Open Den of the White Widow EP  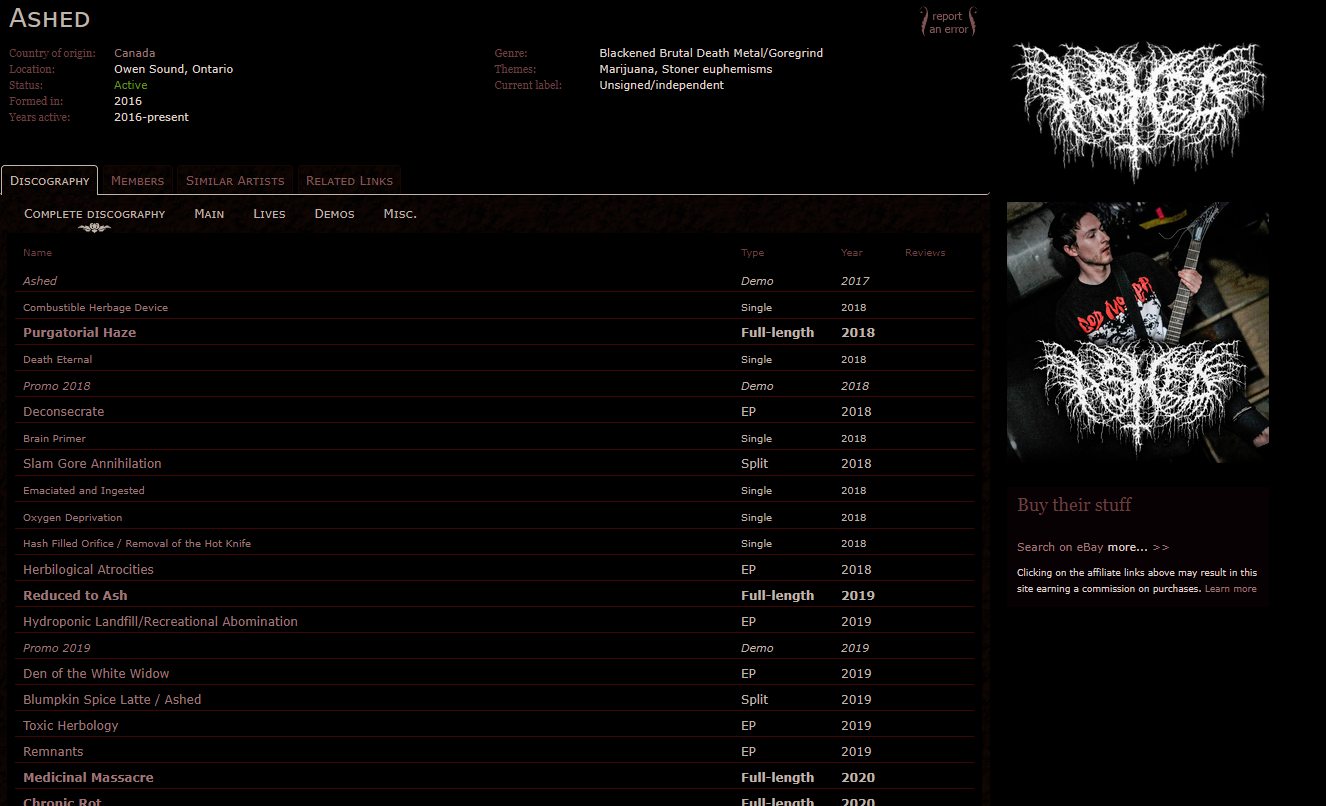tap(96, 674)
